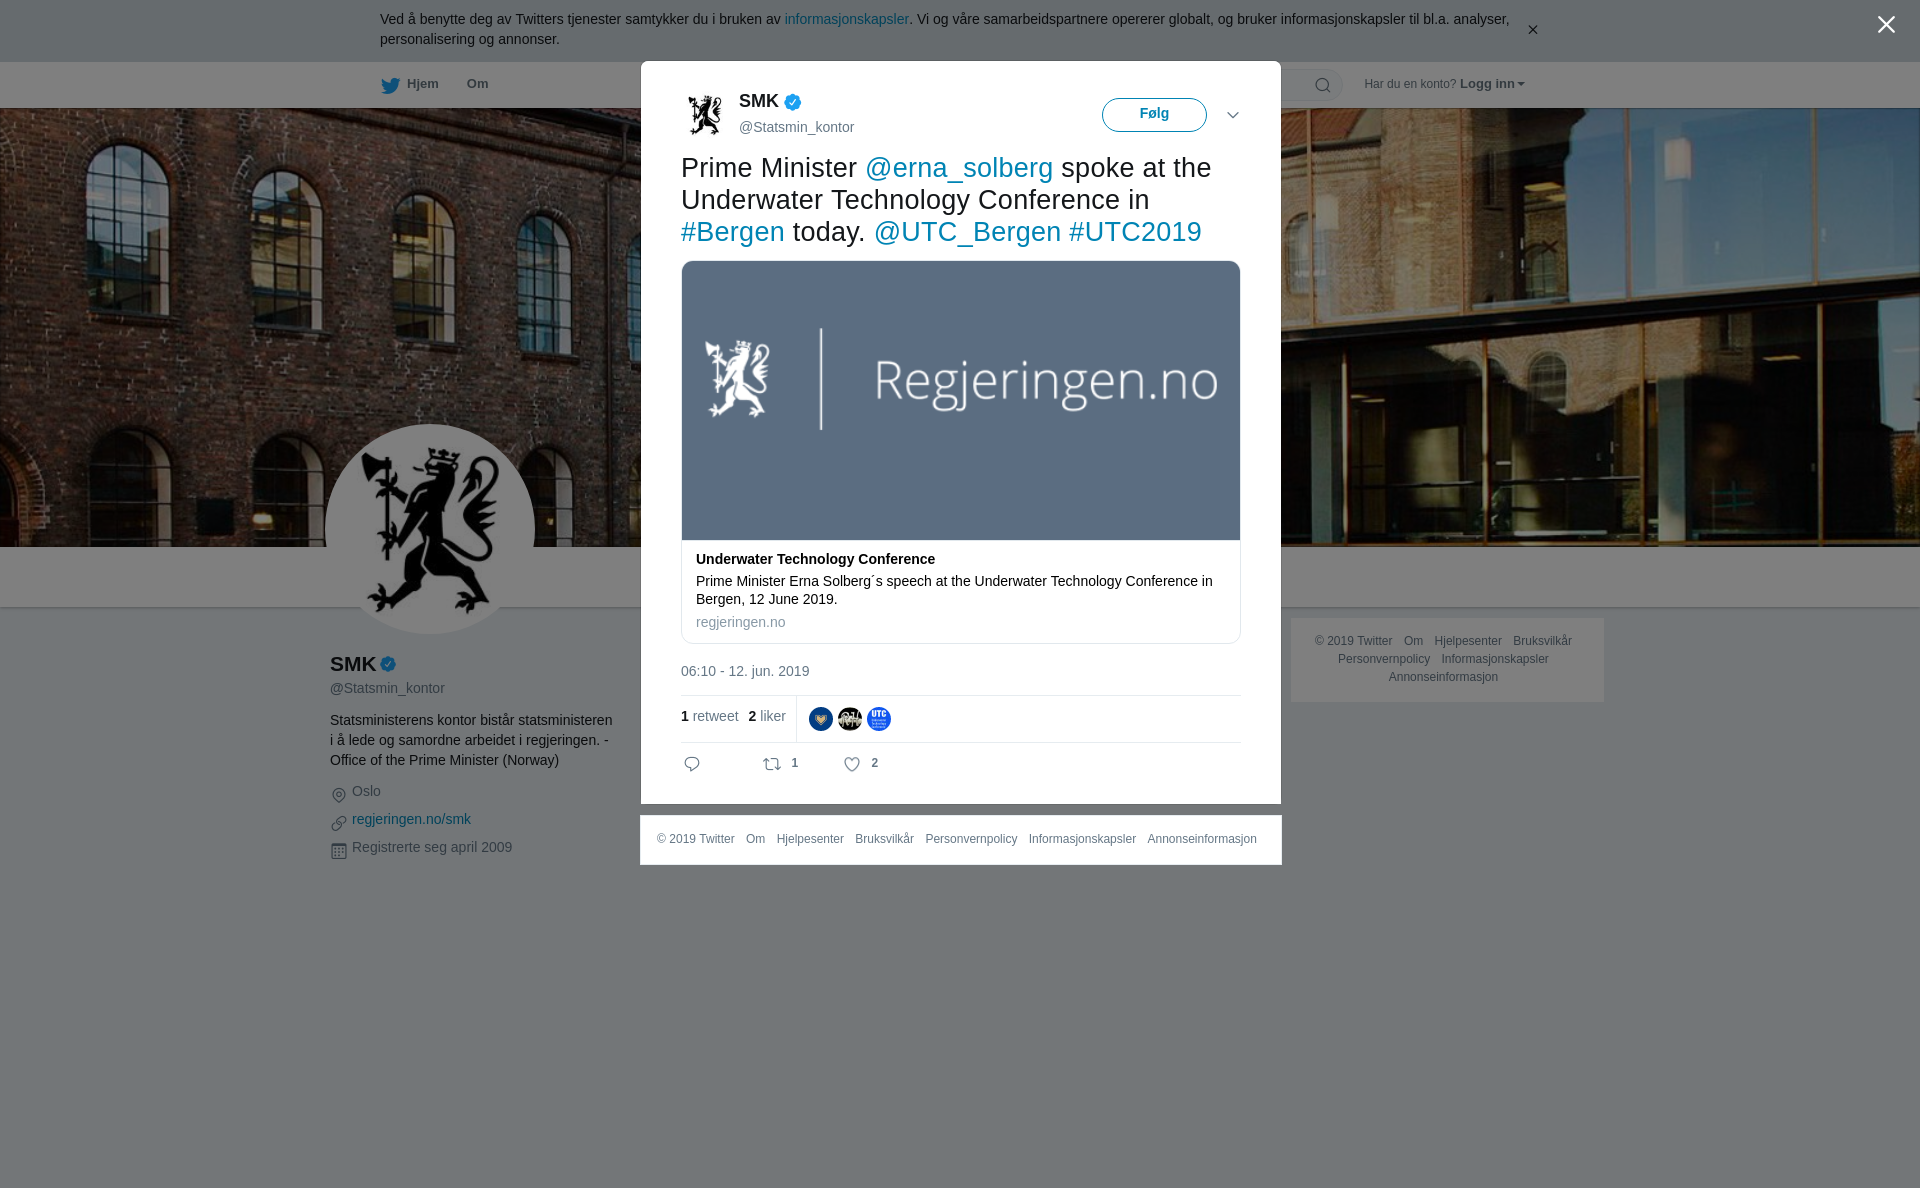Click the regjeringen.no/smk profile link
The image size is (1920, 1188).
click(x=411, y=819)
